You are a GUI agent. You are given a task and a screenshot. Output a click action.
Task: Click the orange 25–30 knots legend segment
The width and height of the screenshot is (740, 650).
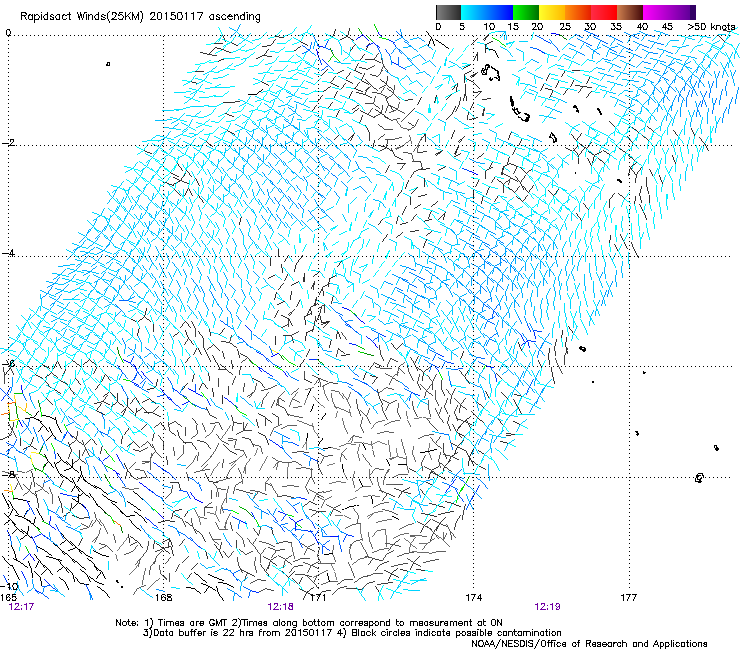point(578,12)
